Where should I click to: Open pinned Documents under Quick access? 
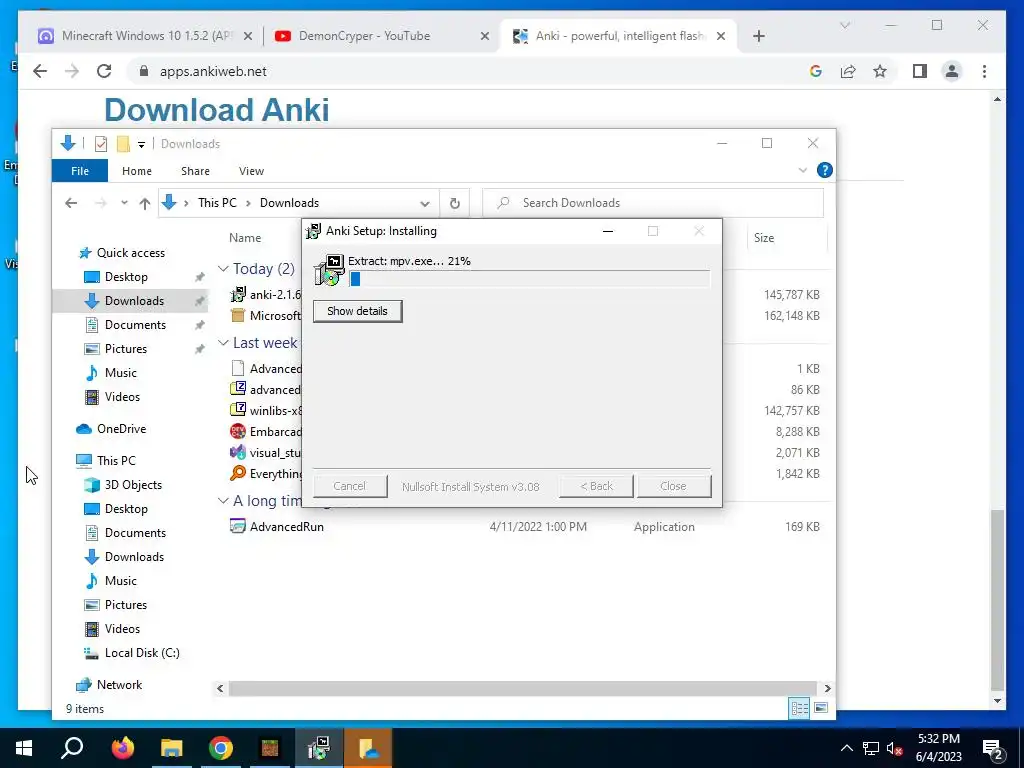(135, 325)
